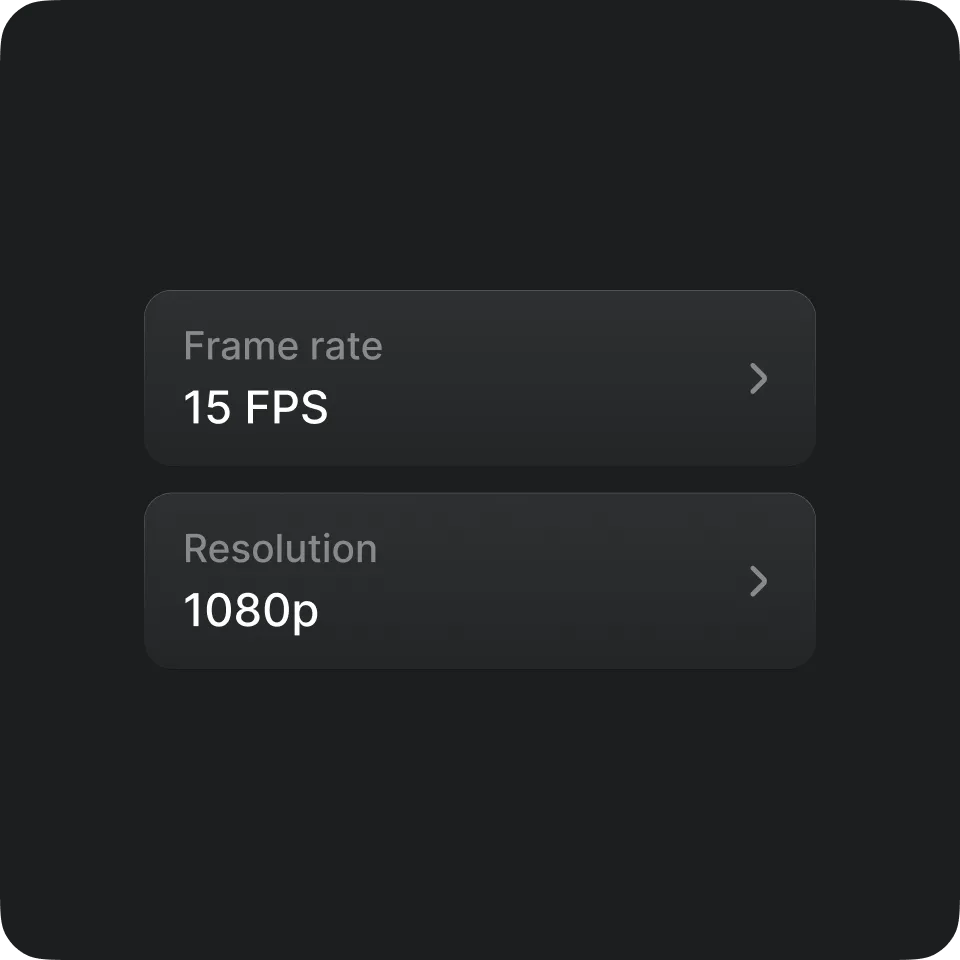Expand Frame rate options via its chevron

pyautogui.click(x=758, y=379)
